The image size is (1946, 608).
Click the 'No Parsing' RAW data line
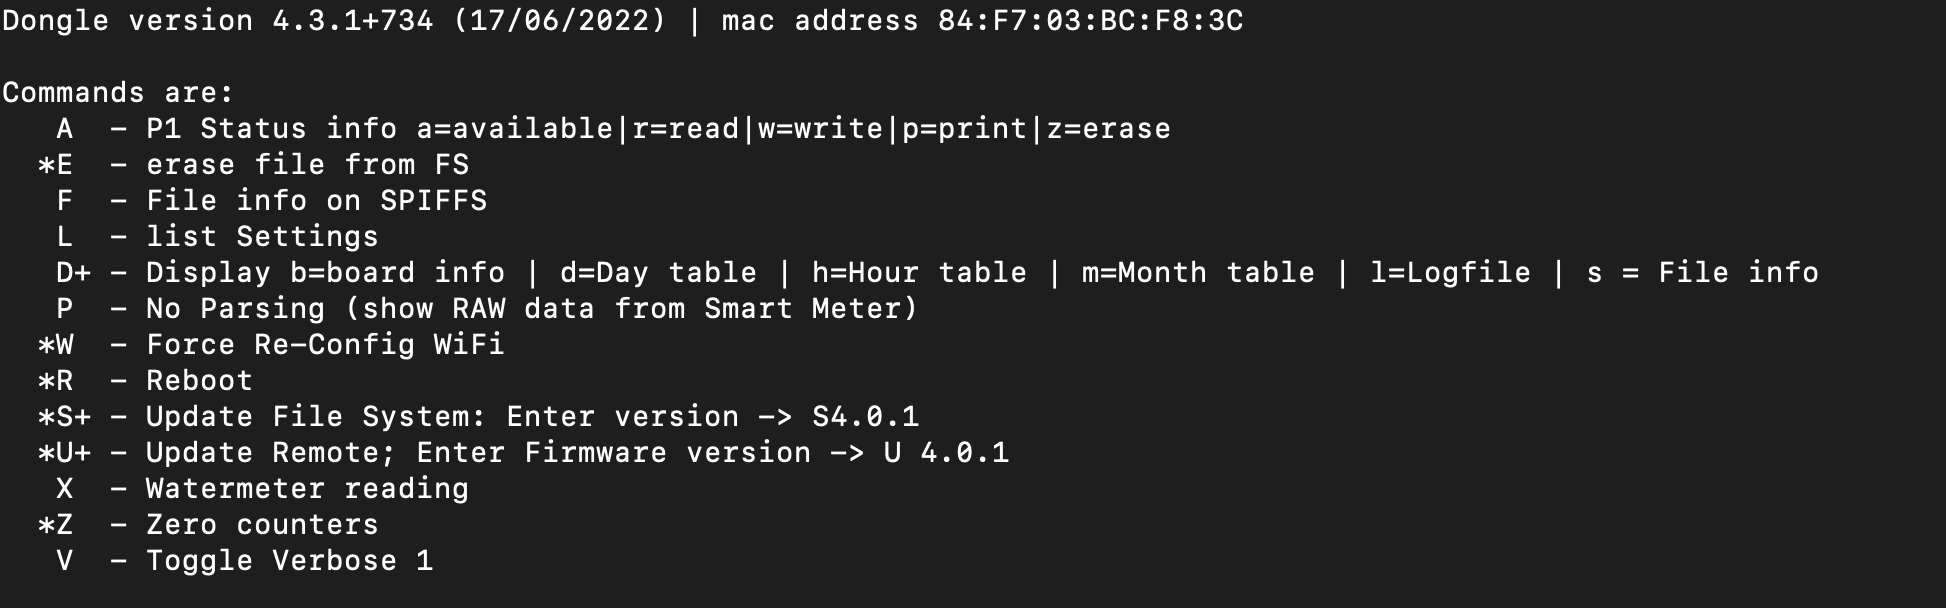click(531, 309)
